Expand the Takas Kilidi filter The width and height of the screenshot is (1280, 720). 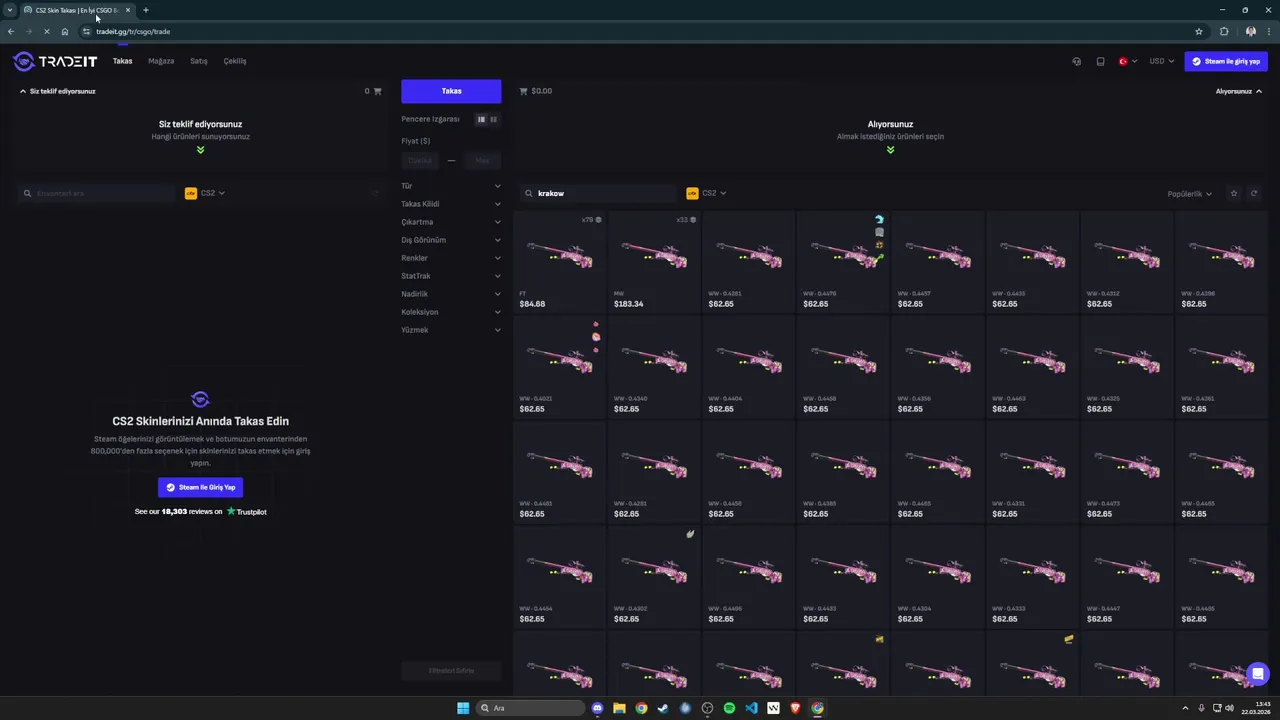451,204
